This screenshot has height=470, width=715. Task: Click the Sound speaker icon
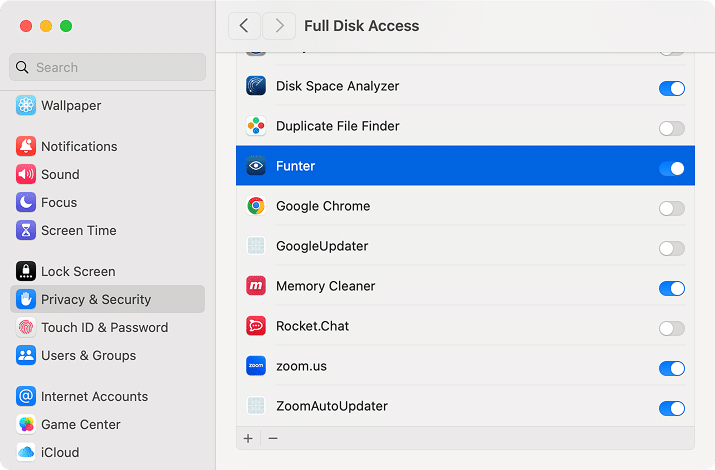click(26, 174)
